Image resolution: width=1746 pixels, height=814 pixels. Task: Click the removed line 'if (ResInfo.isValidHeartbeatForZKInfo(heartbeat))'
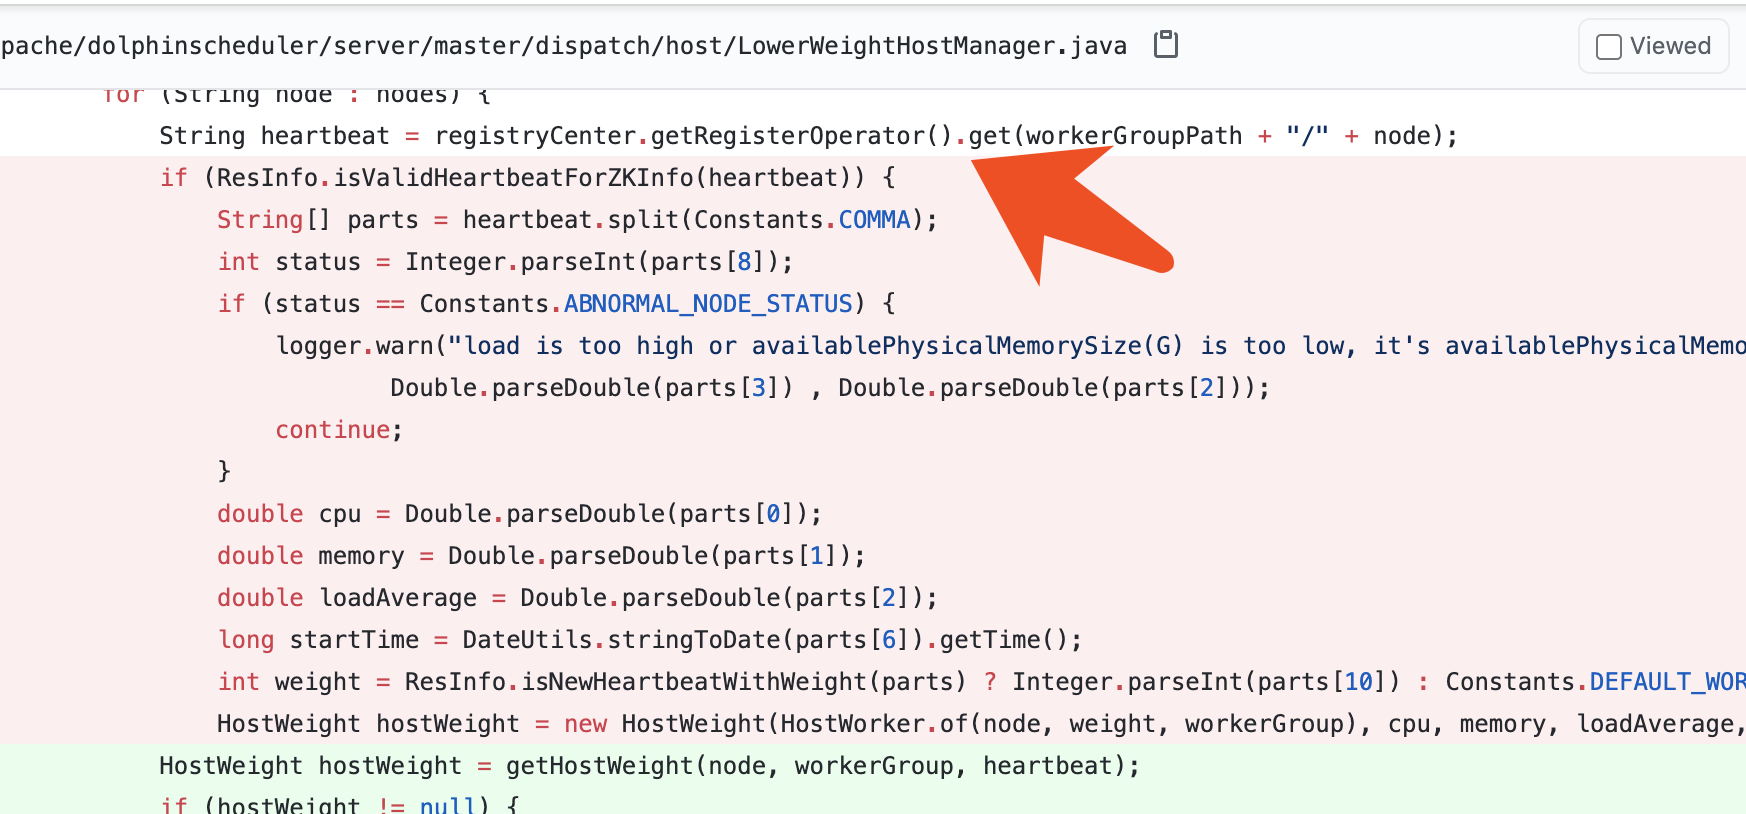527,178
